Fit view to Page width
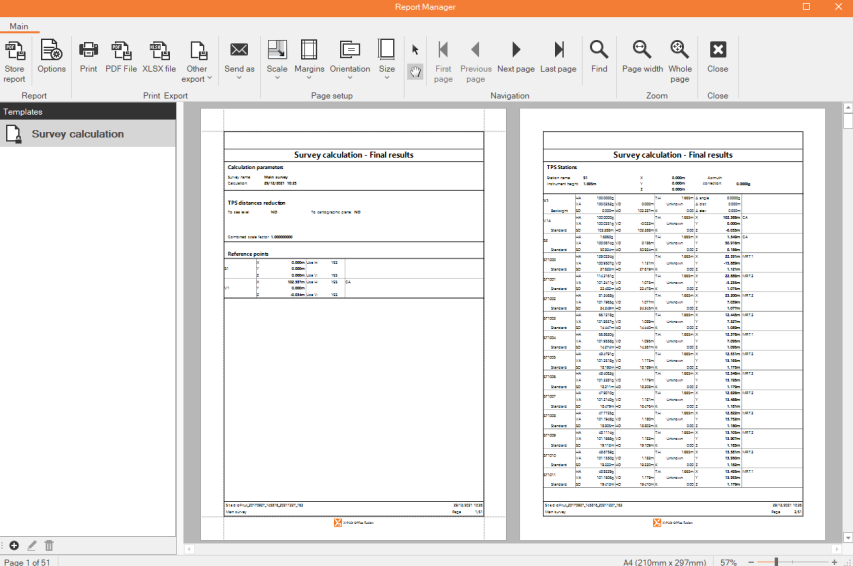 pos(642,58)
